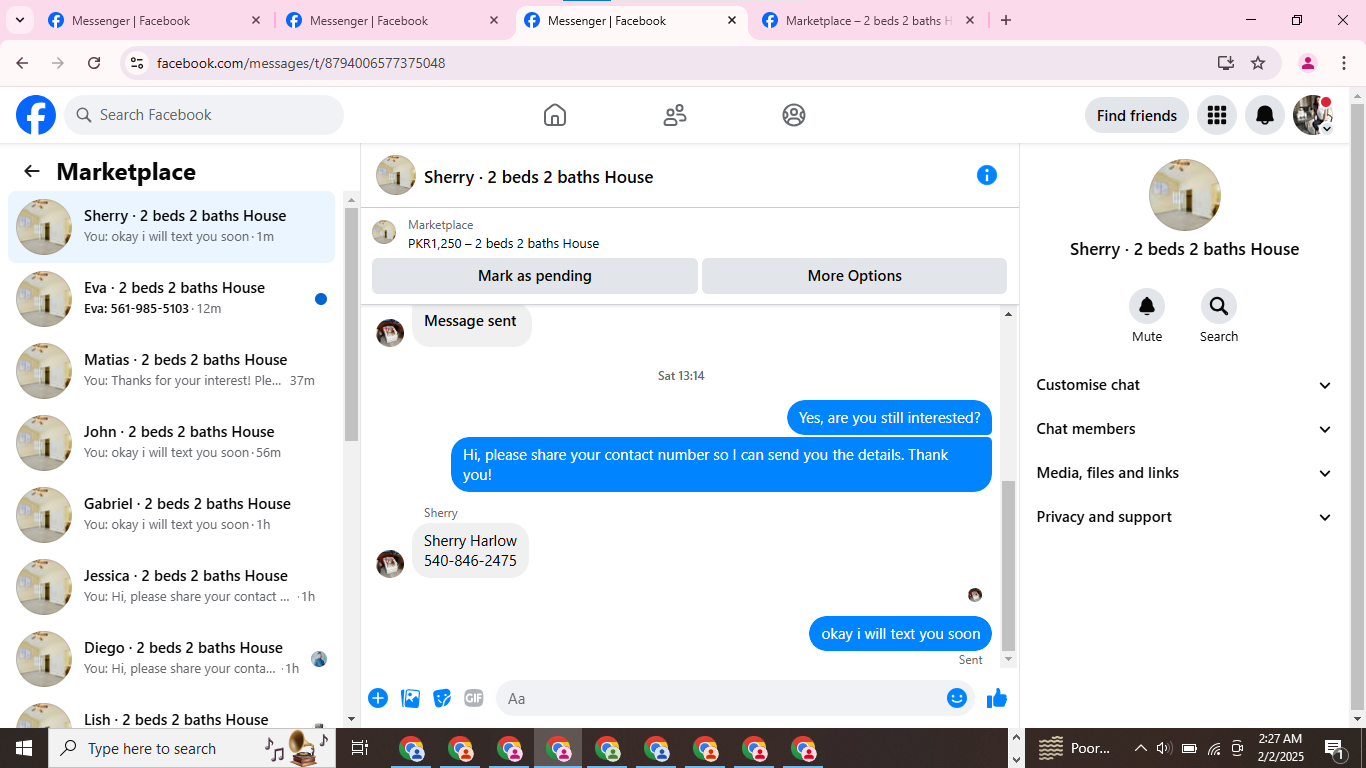Open conversation information icon
Viewport: 1366px width, 768px height.
tap(987, 175)
